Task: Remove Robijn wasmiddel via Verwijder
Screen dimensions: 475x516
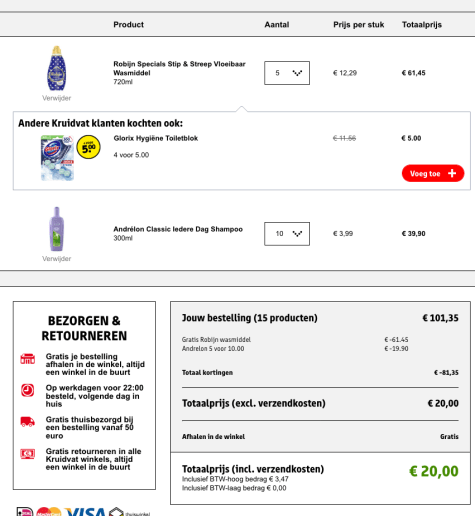Action: [x=57, y=98]
